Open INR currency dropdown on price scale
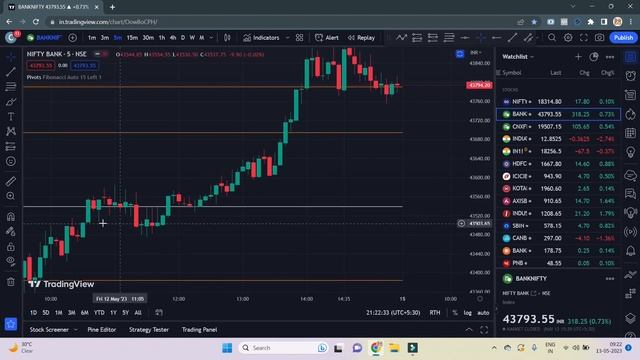 click(x=476, y=53)
